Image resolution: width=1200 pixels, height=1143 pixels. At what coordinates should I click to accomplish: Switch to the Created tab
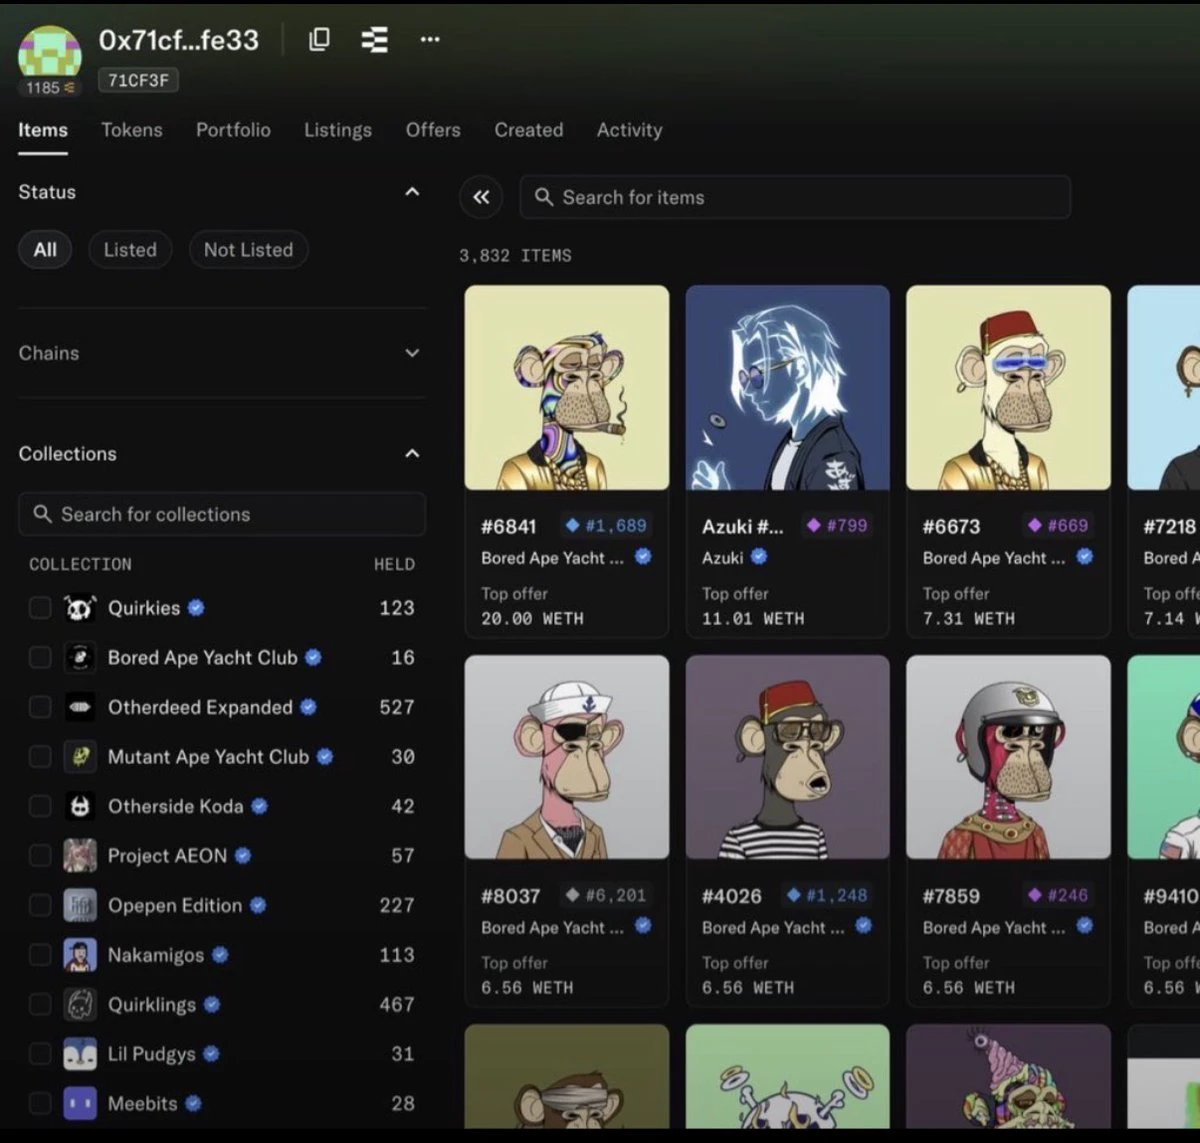click(529, 130)
